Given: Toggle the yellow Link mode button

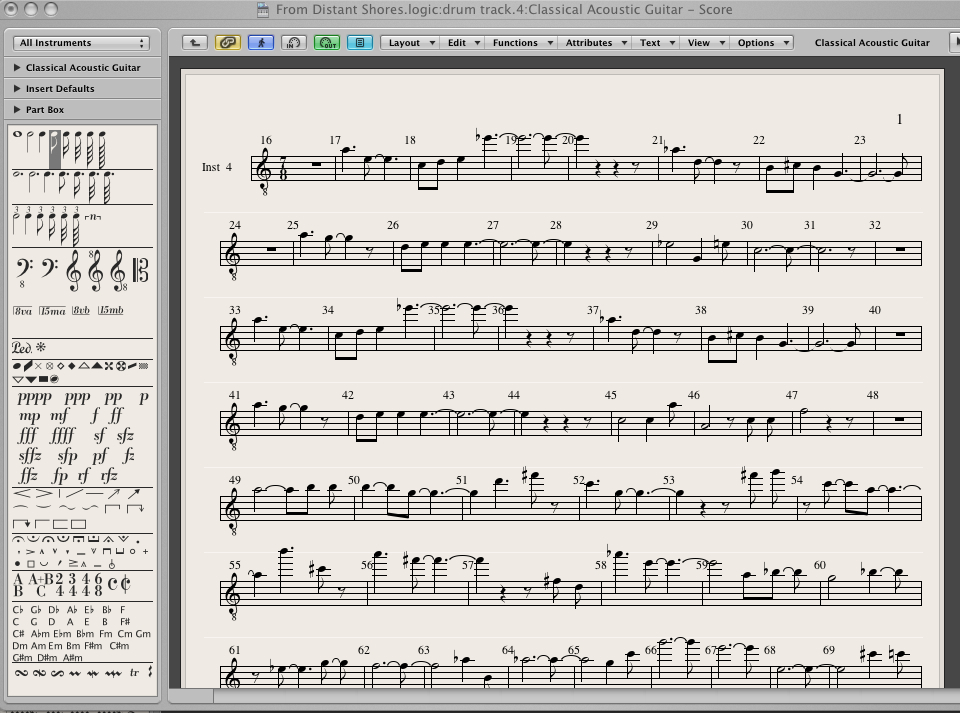Looking at the screenshot, I should pyautogui.click(x=227, y=42).
